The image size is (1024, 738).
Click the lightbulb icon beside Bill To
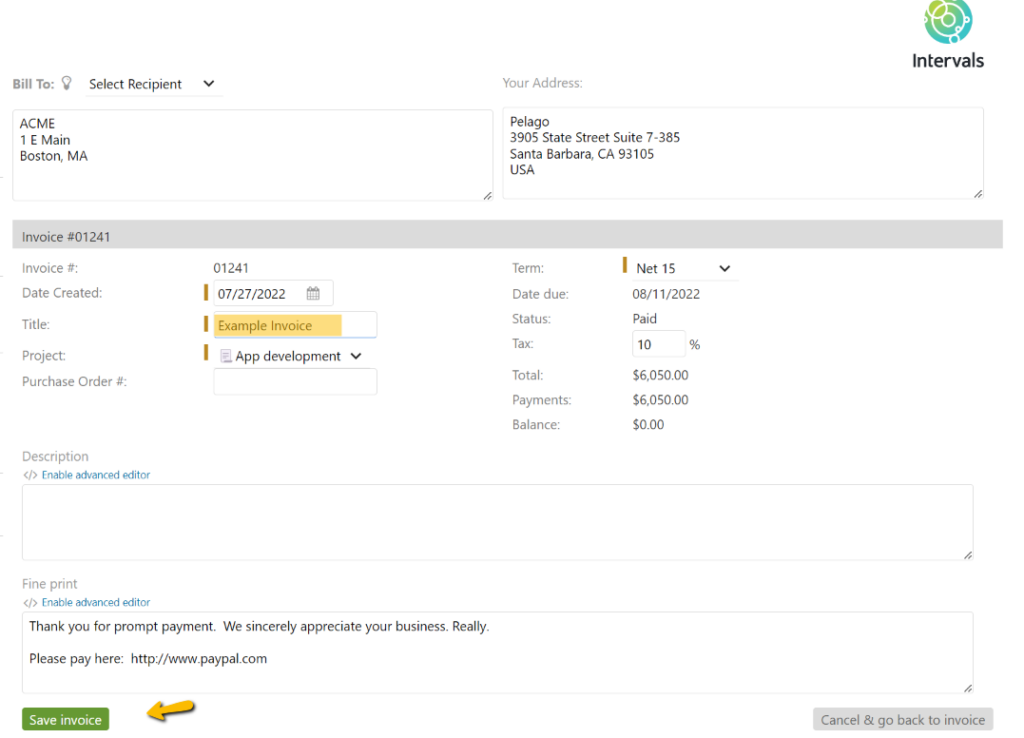pos(66,83)
